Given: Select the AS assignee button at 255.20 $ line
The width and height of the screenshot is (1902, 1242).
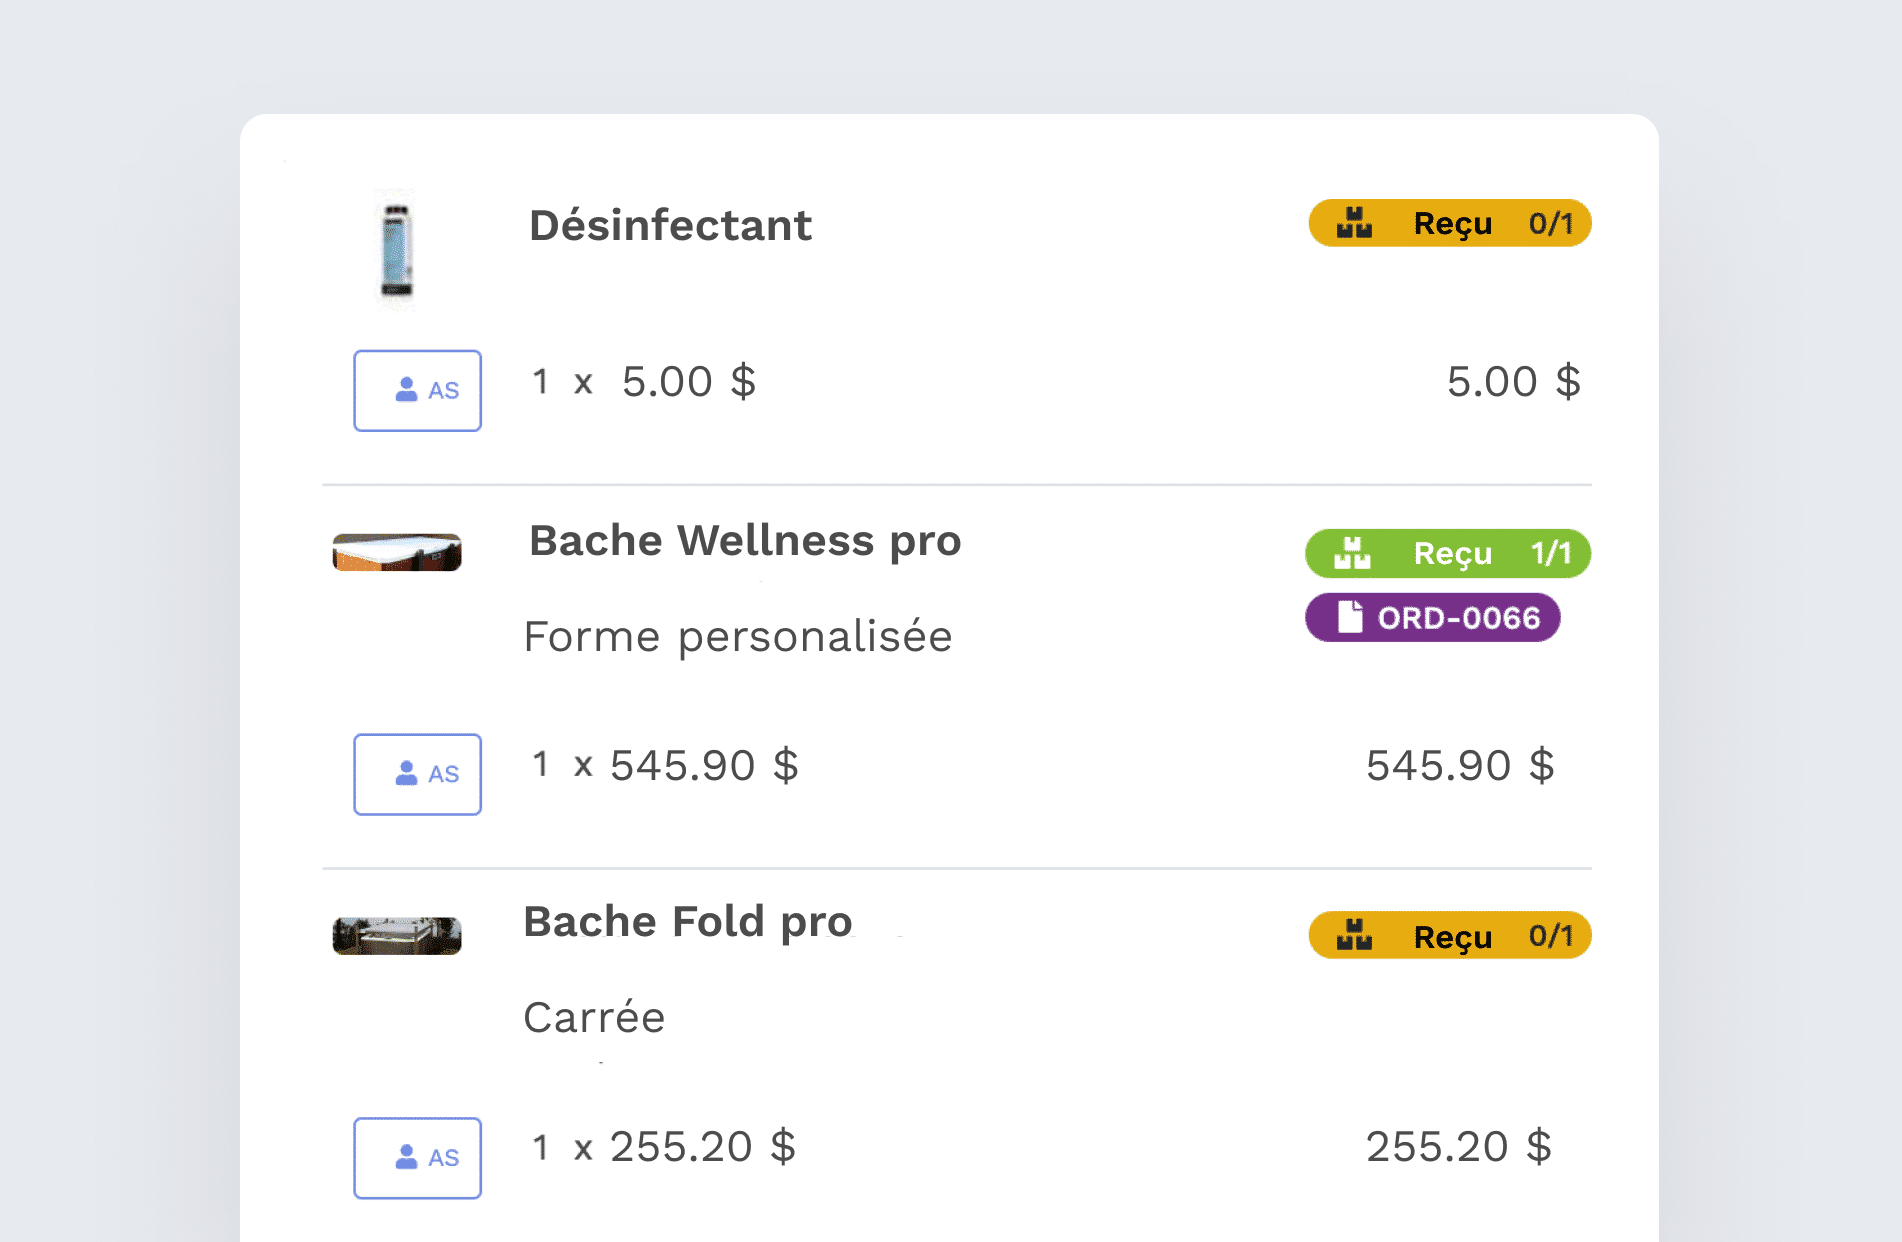Looking at the screenshot, I should (x=417, y=1158).
